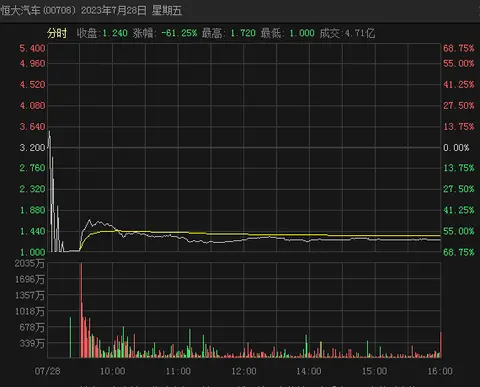
Task: Click the 最高 1.720 high value
Action: 243,33
